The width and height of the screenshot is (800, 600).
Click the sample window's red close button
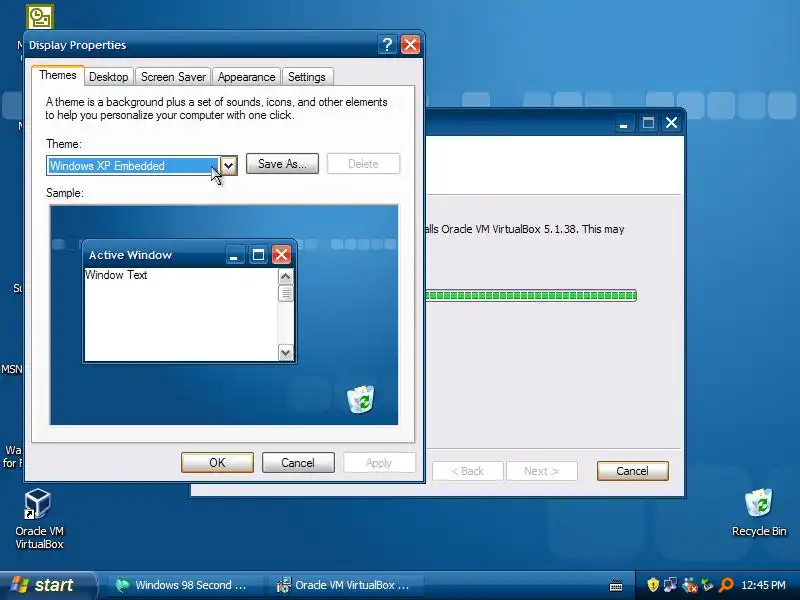pos(281,255)
